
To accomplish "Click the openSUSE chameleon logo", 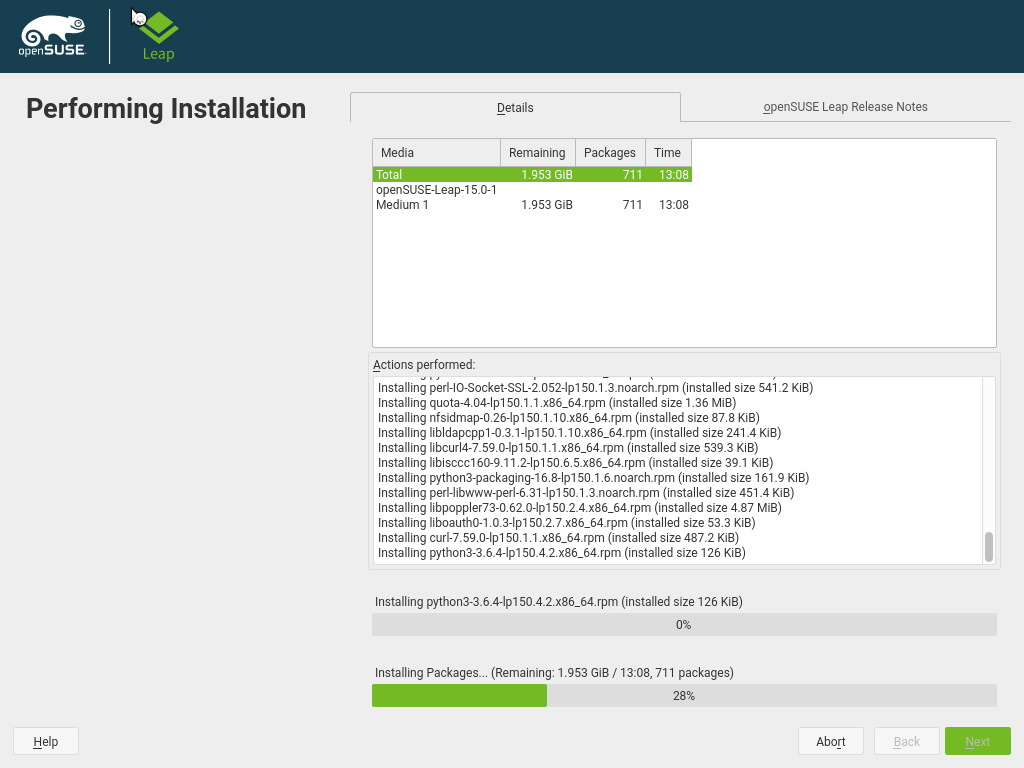I will coord(52,37).
